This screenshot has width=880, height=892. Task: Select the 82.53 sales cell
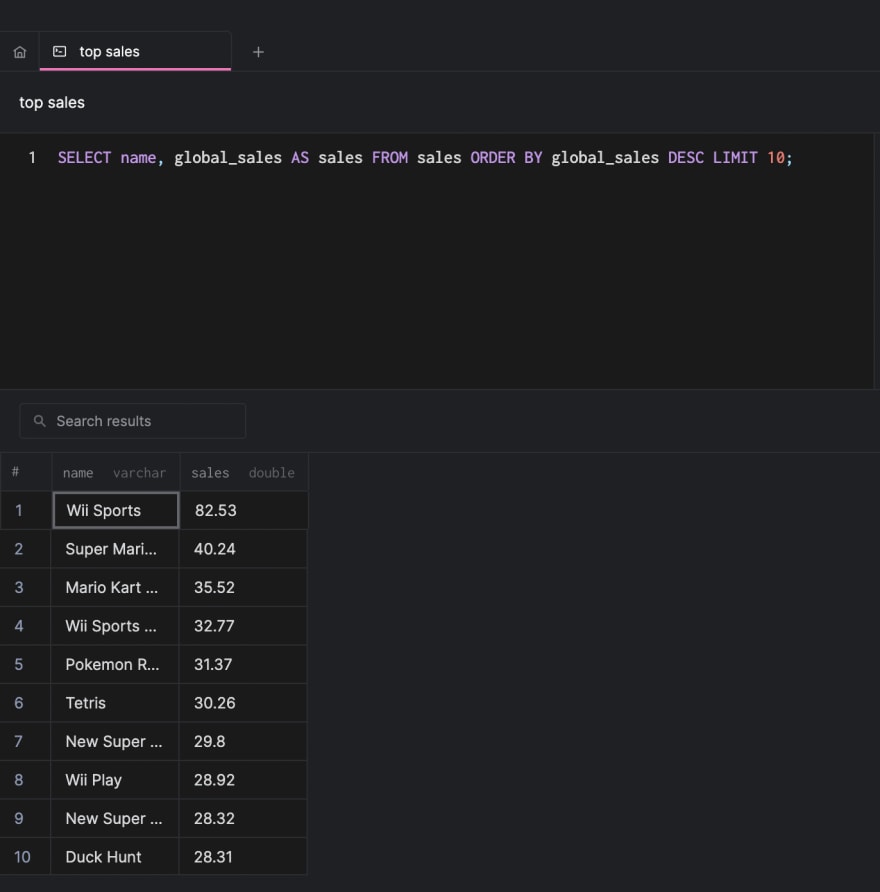pos(243,510)
